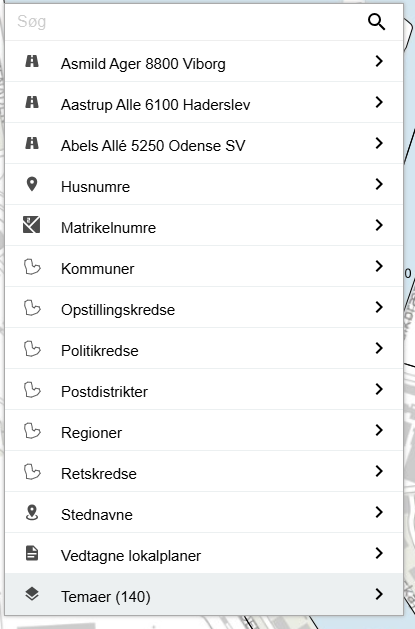Select the Husnumre search category

click(x=204, y=185)
